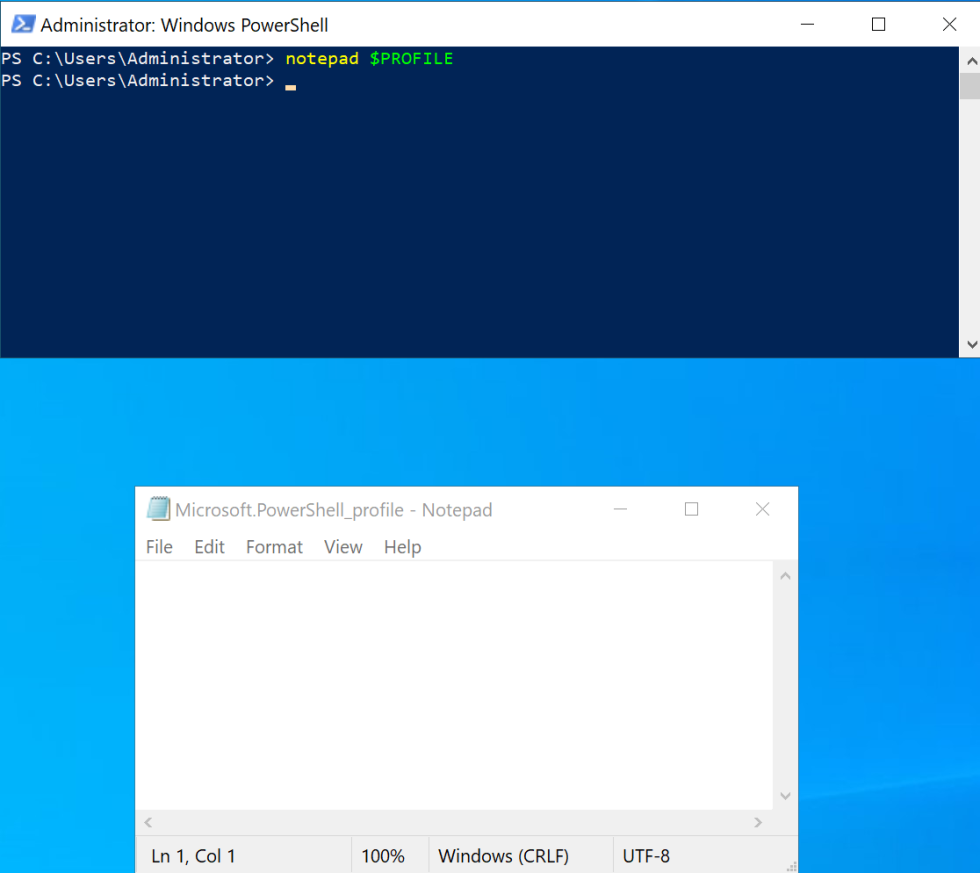Click the down arrow on Notepad's vertical scrollbar

785,795
